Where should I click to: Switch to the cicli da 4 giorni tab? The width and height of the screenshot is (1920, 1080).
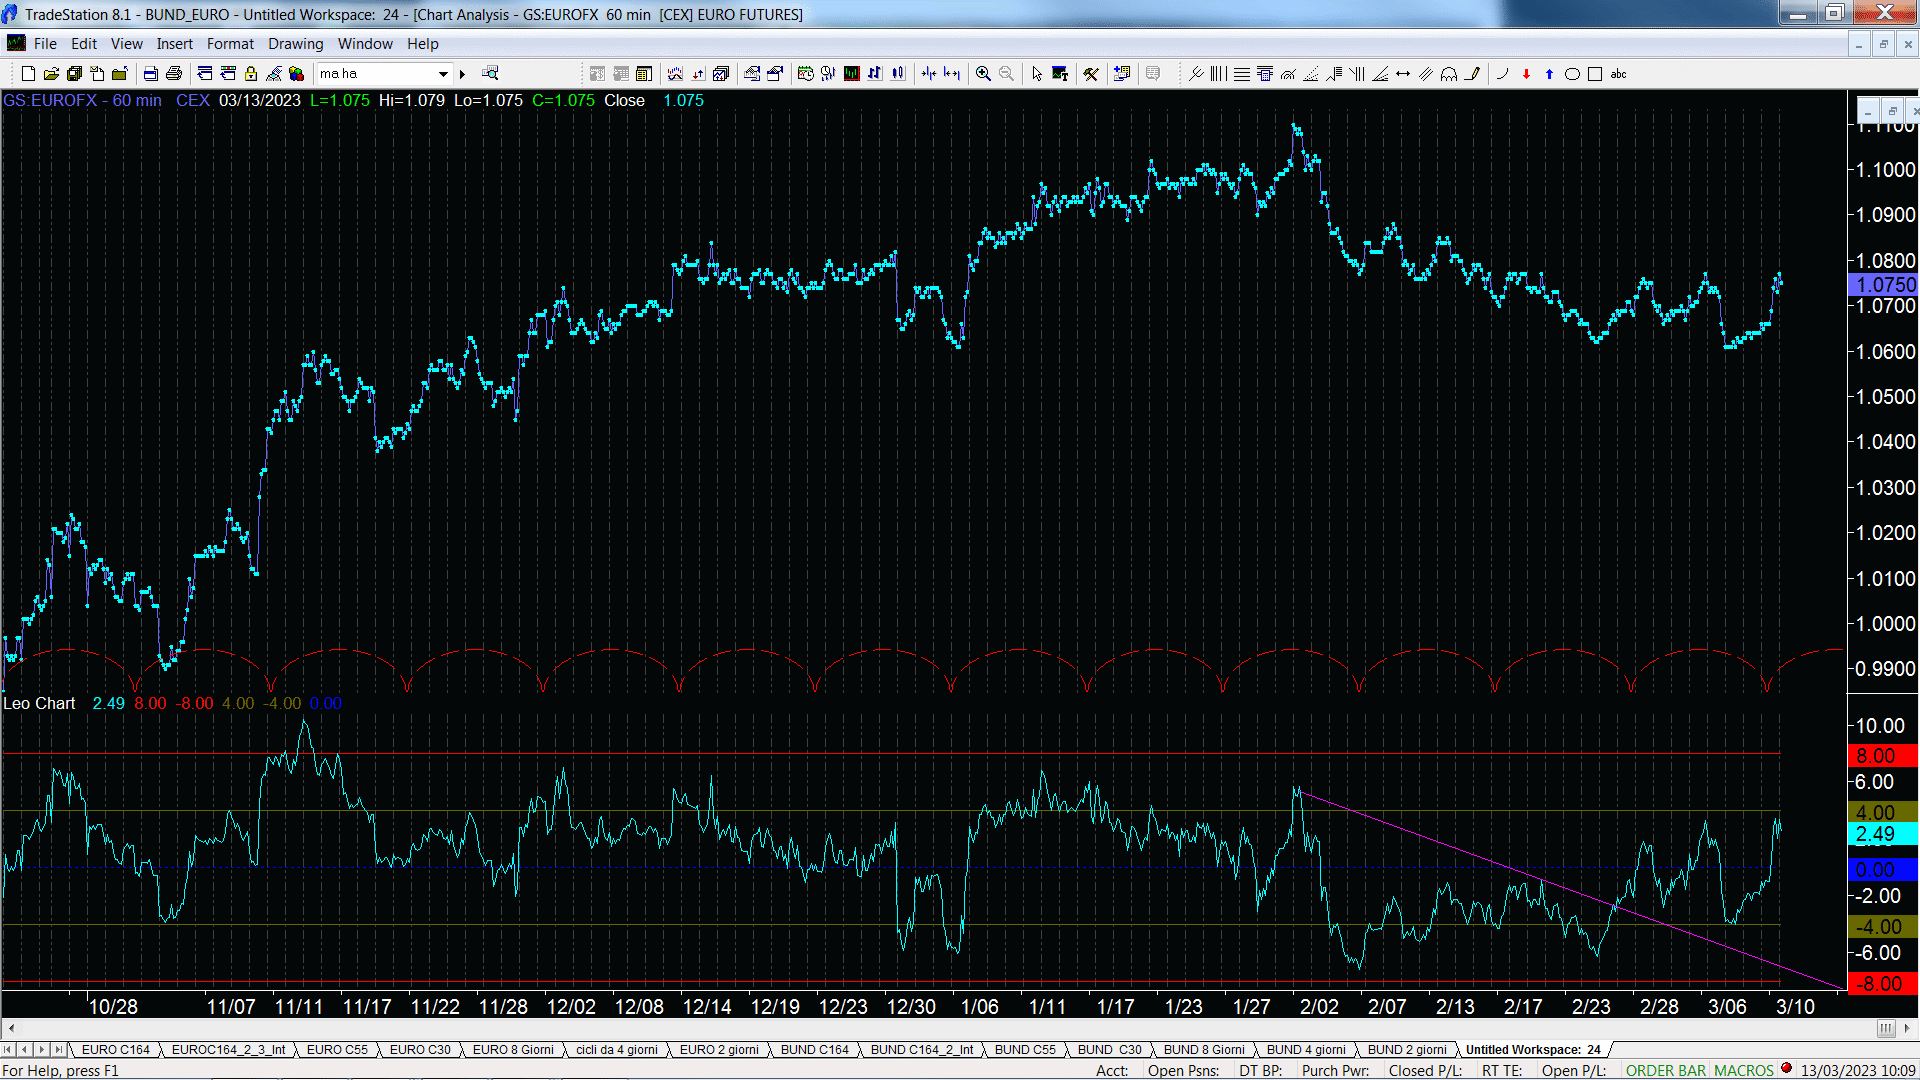(617, 1050)
